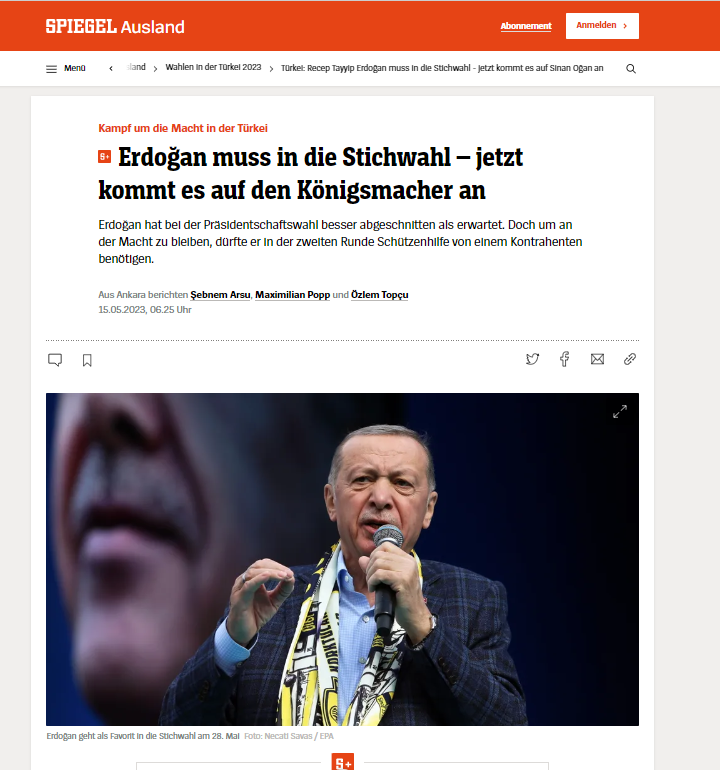Click the S+ badge beside the headline

(104, 157)
